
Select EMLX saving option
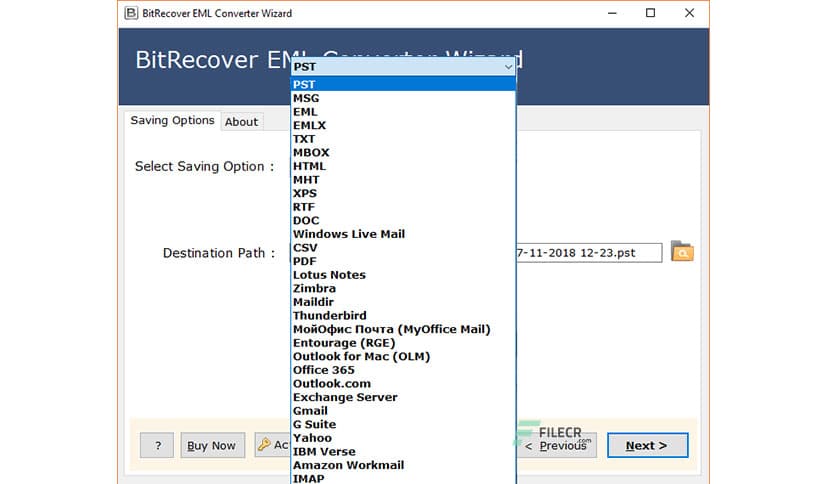(x=404, y=125)
